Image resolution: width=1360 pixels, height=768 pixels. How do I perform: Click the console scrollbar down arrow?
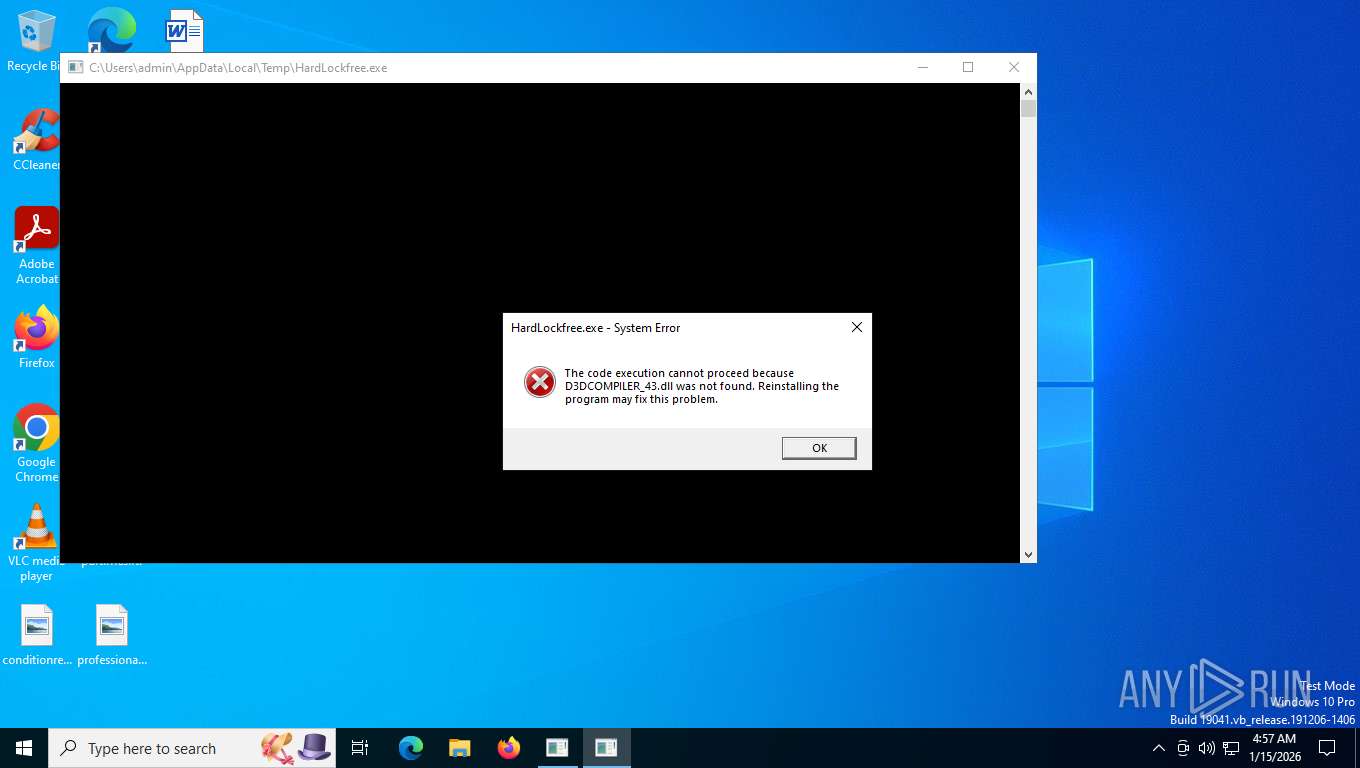(1028, 554)
